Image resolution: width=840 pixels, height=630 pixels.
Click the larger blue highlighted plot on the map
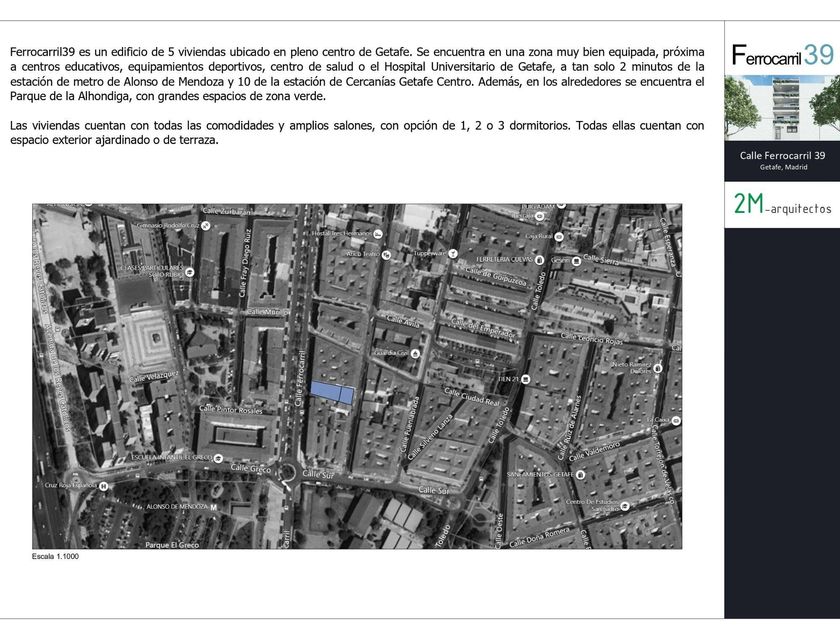[x=325, y=391]
